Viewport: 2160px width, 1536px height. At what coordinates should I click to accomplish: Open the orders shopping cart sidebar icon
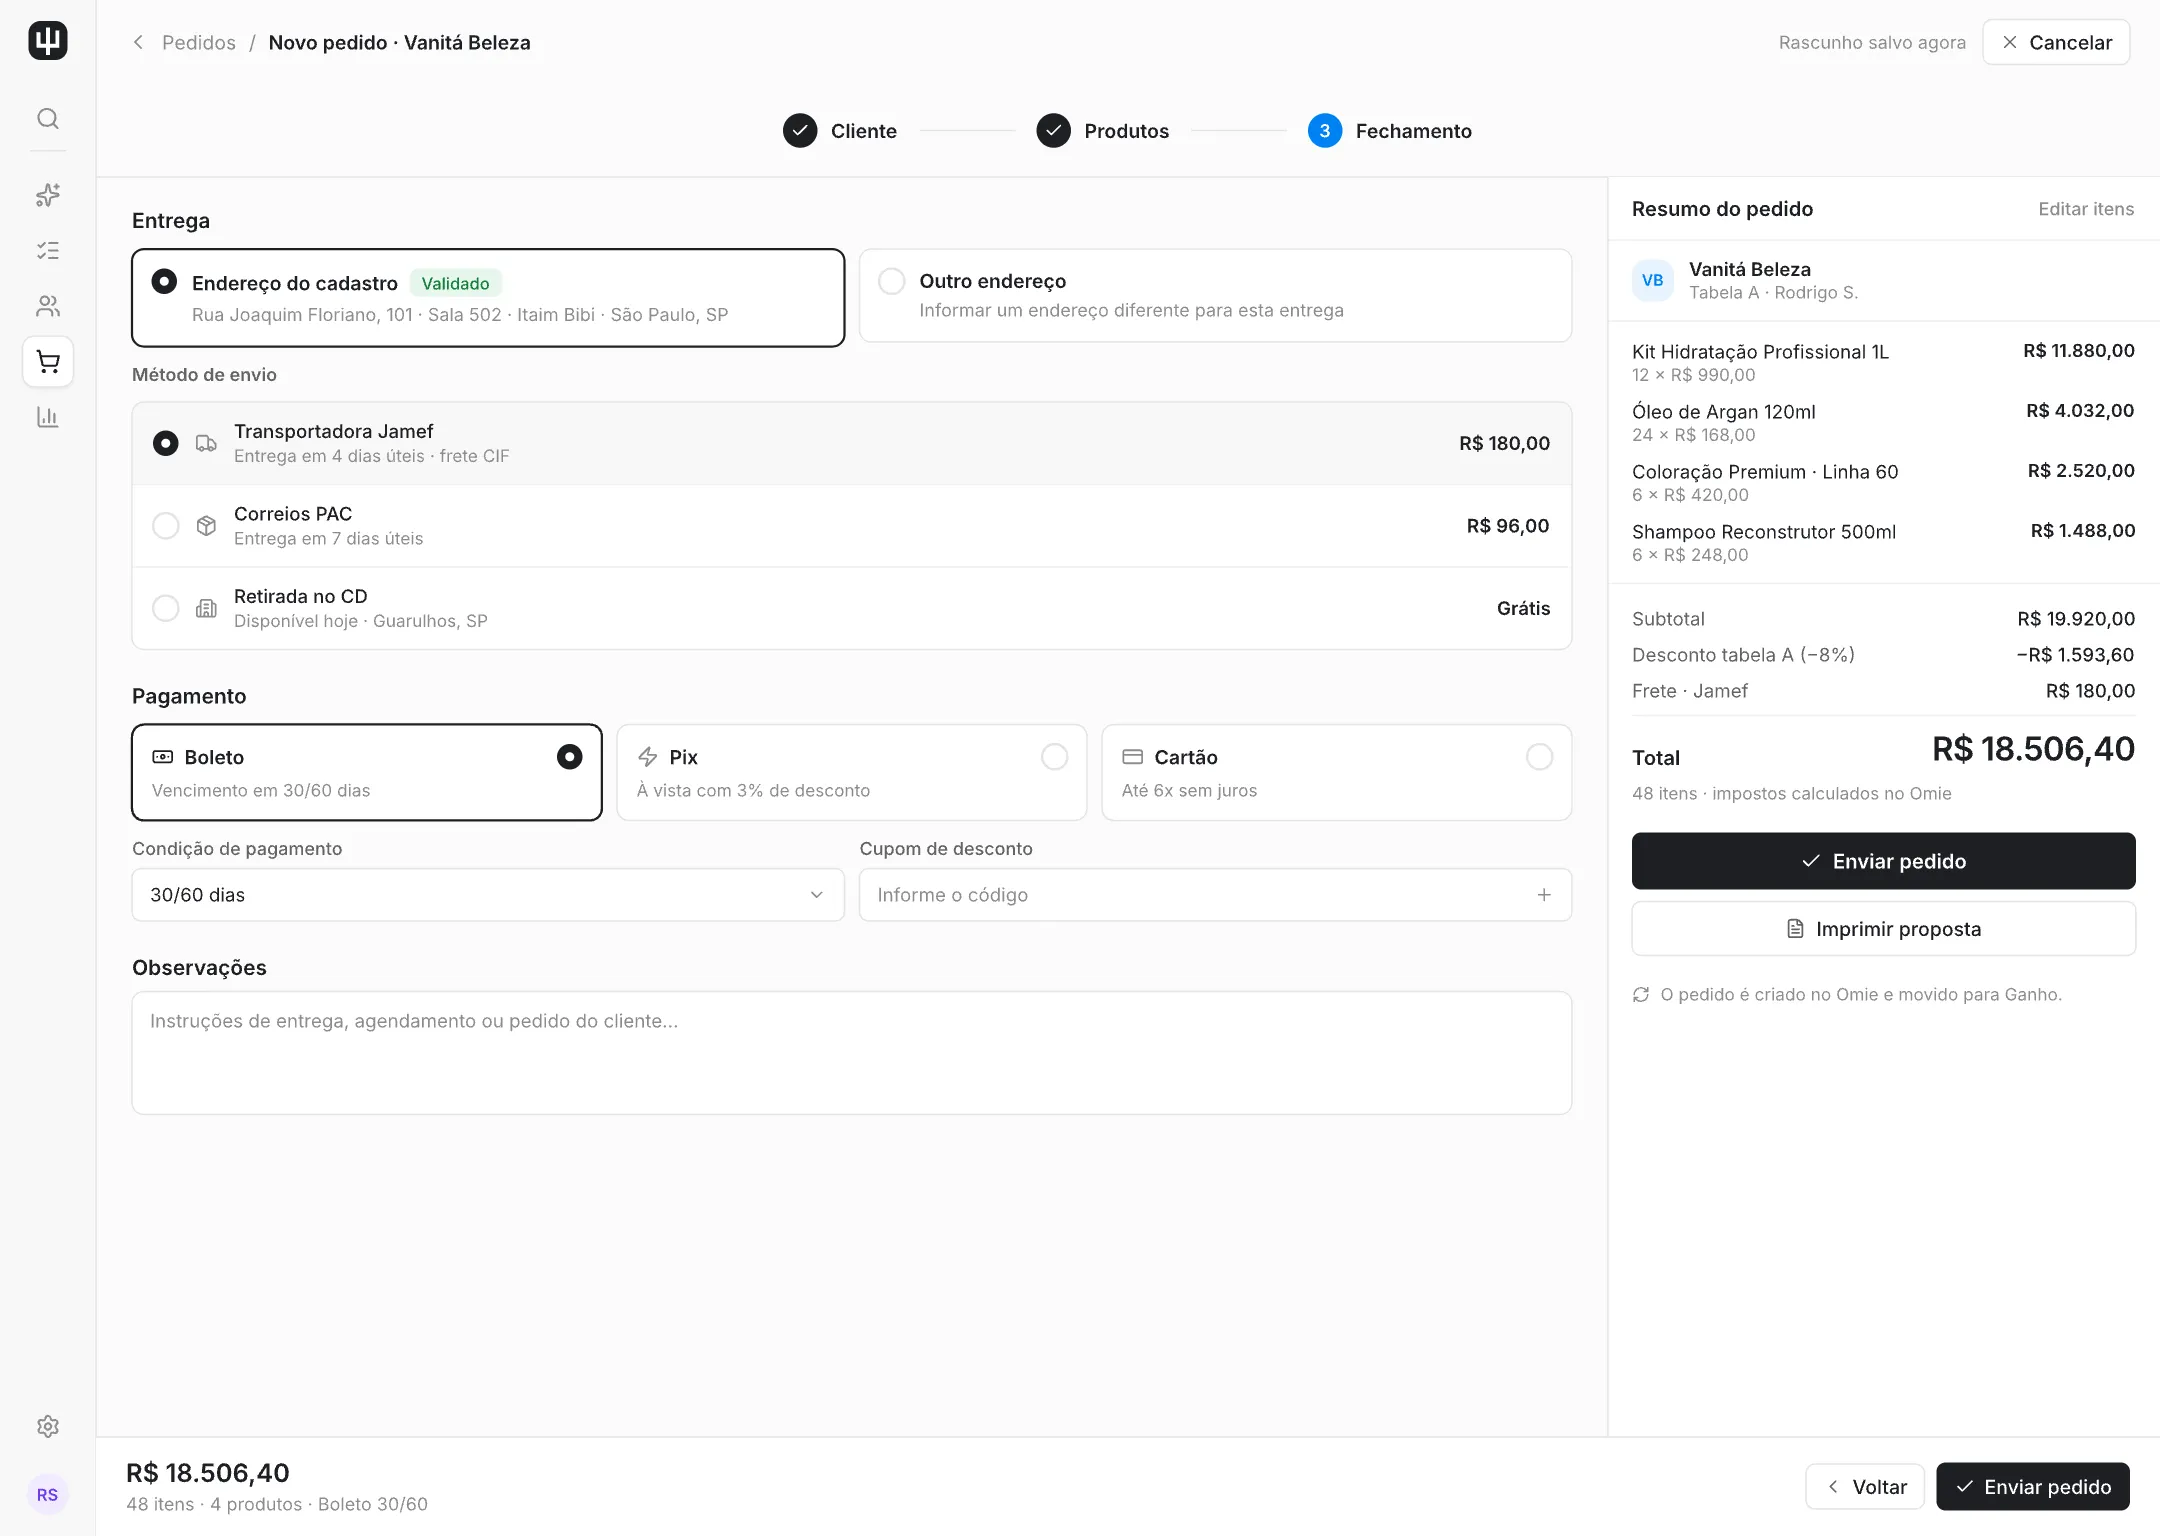[47, 361]
